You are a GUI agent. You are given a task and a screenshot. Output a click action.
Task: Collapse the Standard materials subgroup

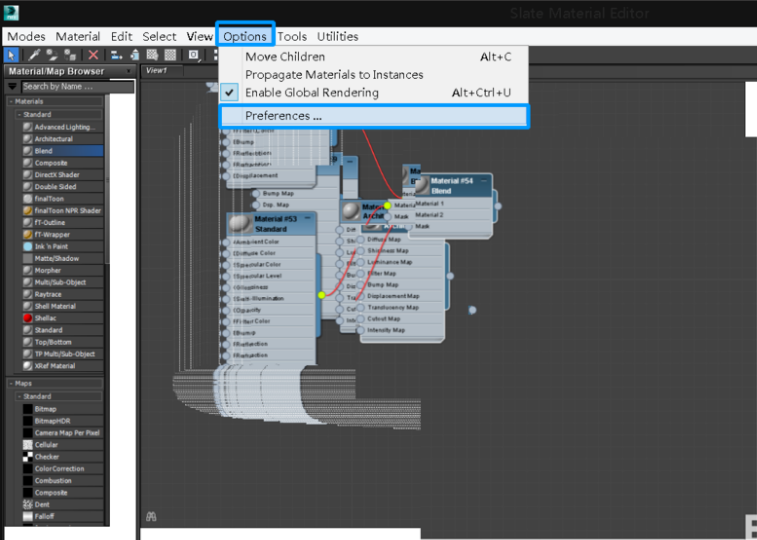point(19,114)
